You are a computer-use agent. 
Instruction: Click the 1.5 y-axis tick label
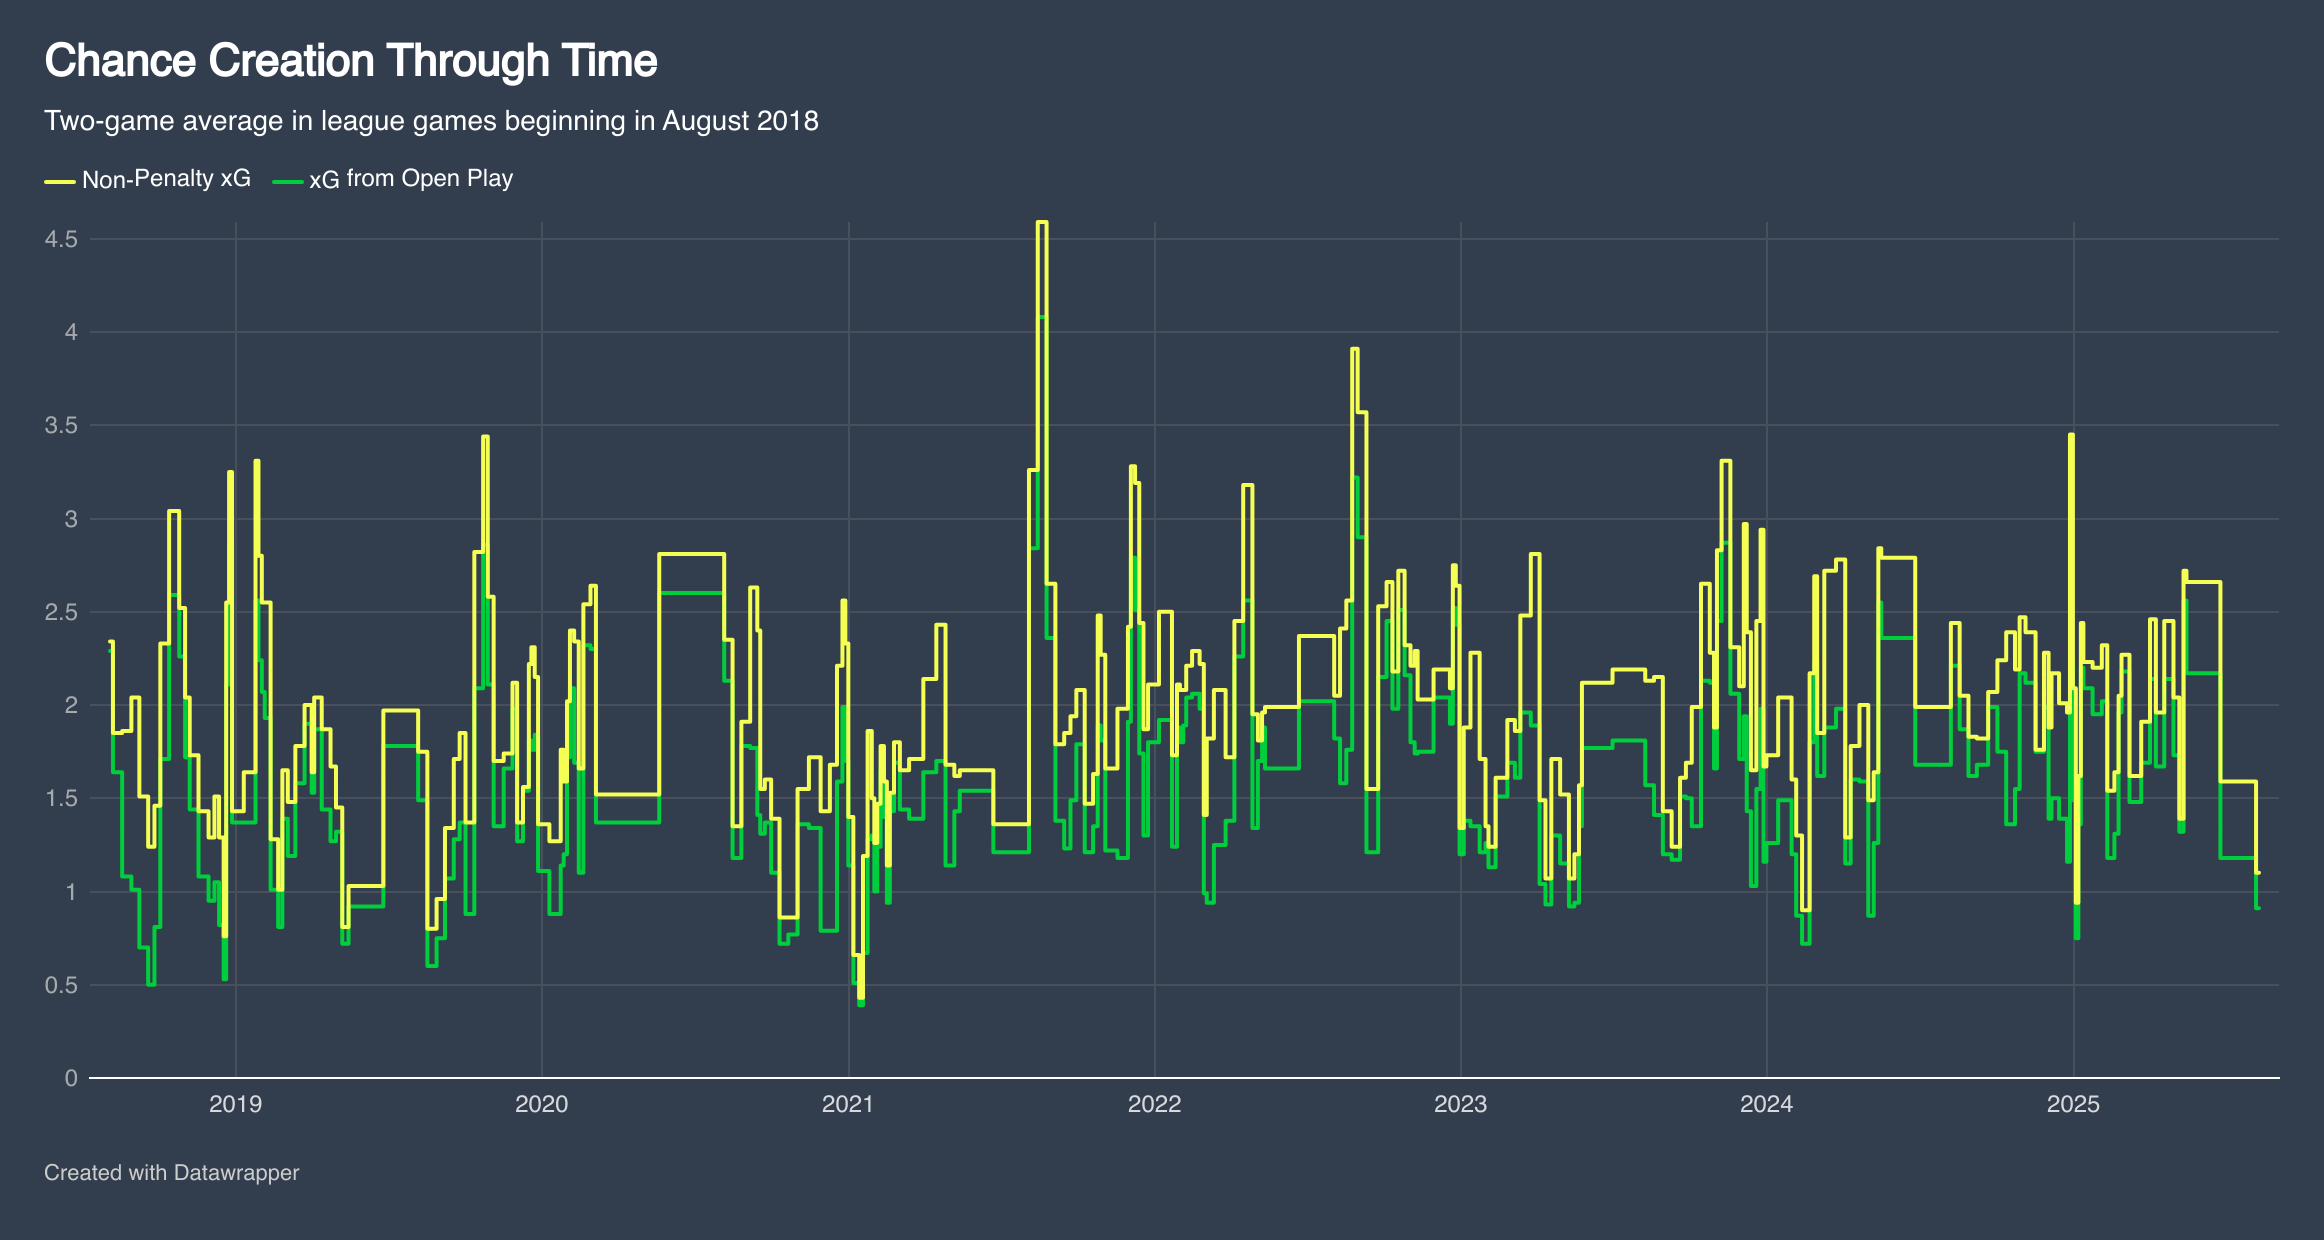(x=60, y=798)
